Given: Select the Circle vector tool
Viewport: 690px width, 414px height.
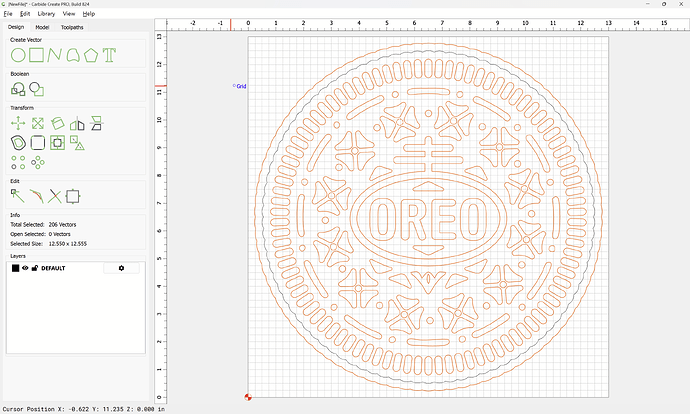Looking at the screenshot, I should tap(18, 53).
